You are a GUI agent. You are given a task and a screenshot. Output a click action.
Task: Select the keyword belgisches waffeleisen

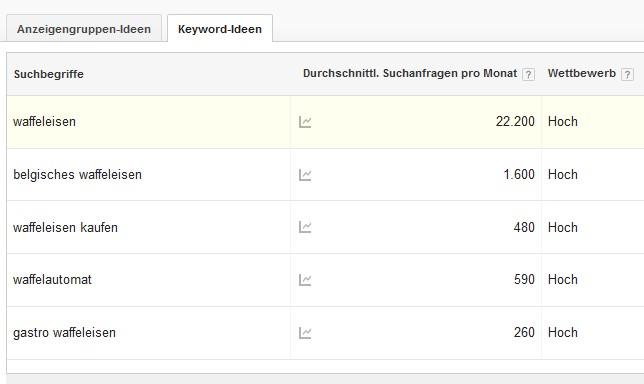tap(77, 175)
